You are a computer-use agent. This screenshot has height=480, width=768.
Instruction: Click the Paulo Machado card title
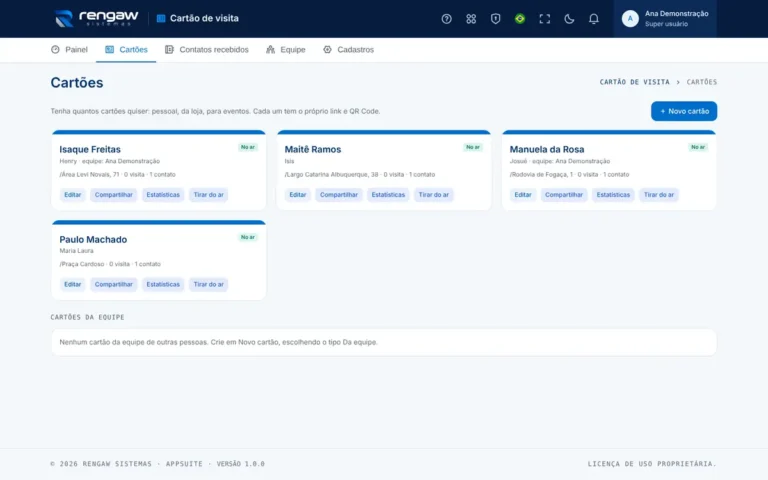(93, 240)
